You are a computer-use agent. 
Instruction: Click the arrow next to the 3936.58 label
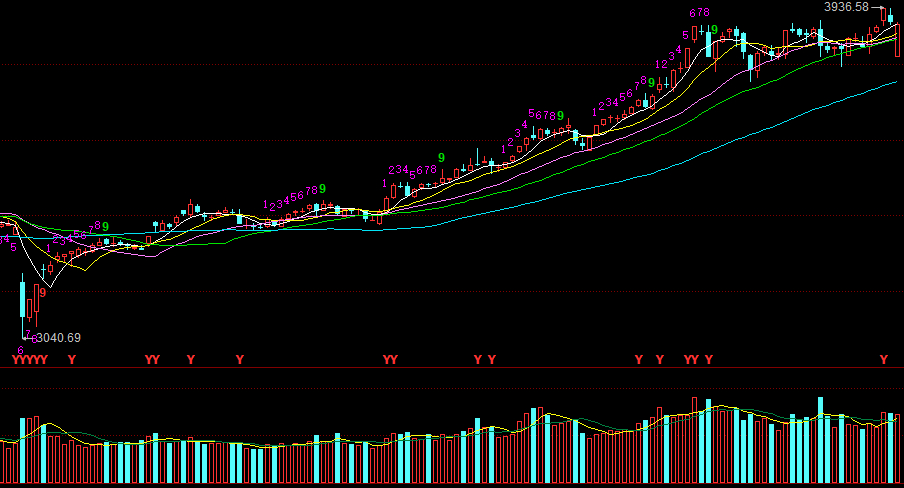pyautogui.click(x=877, y=8)
